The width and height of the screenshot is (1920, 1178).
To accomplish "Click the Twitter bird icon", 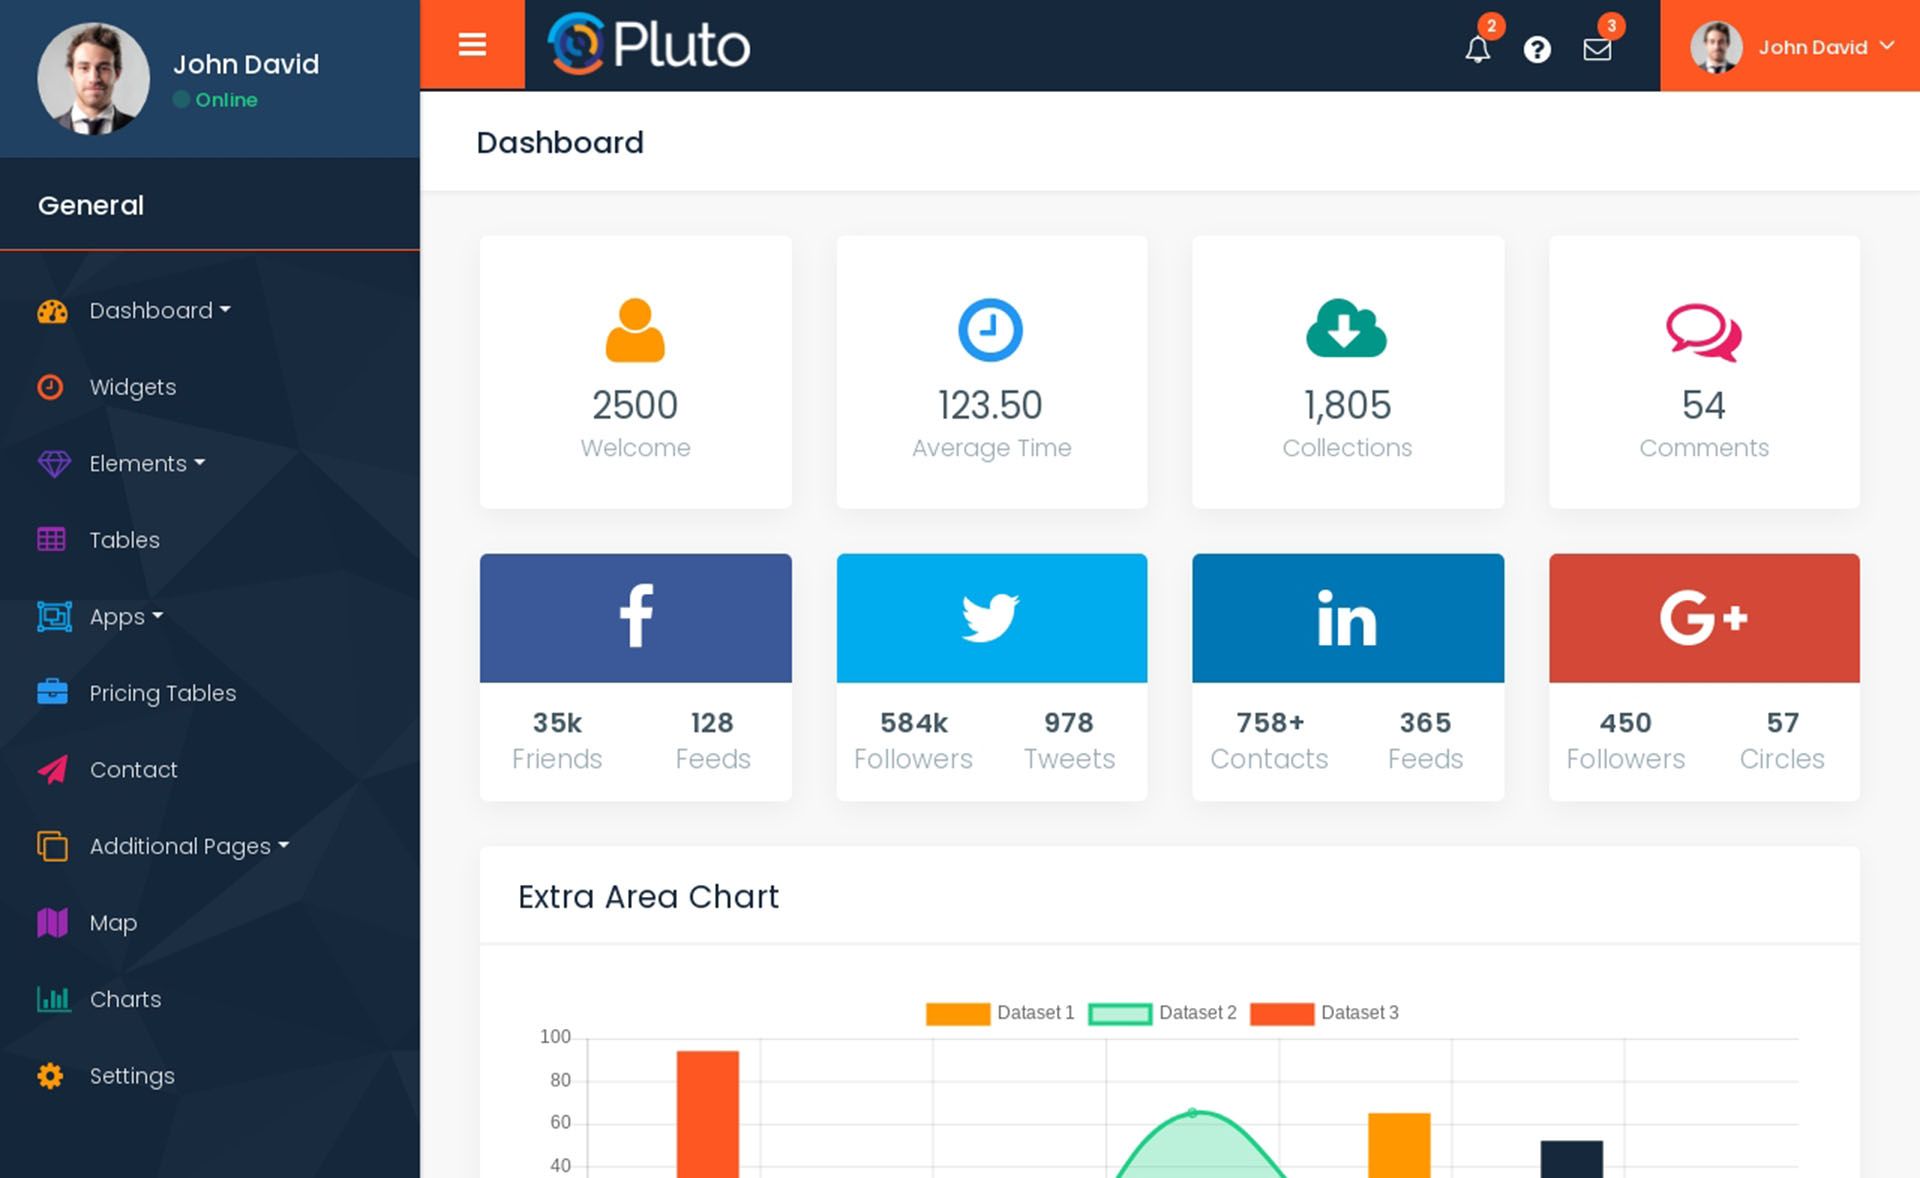I will [x=990, y=617].
